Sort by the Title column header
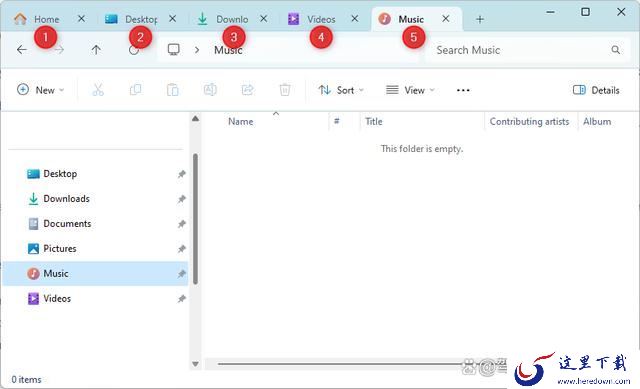Image resolution: width=640 pixels, height=389 pixels. 374,122
